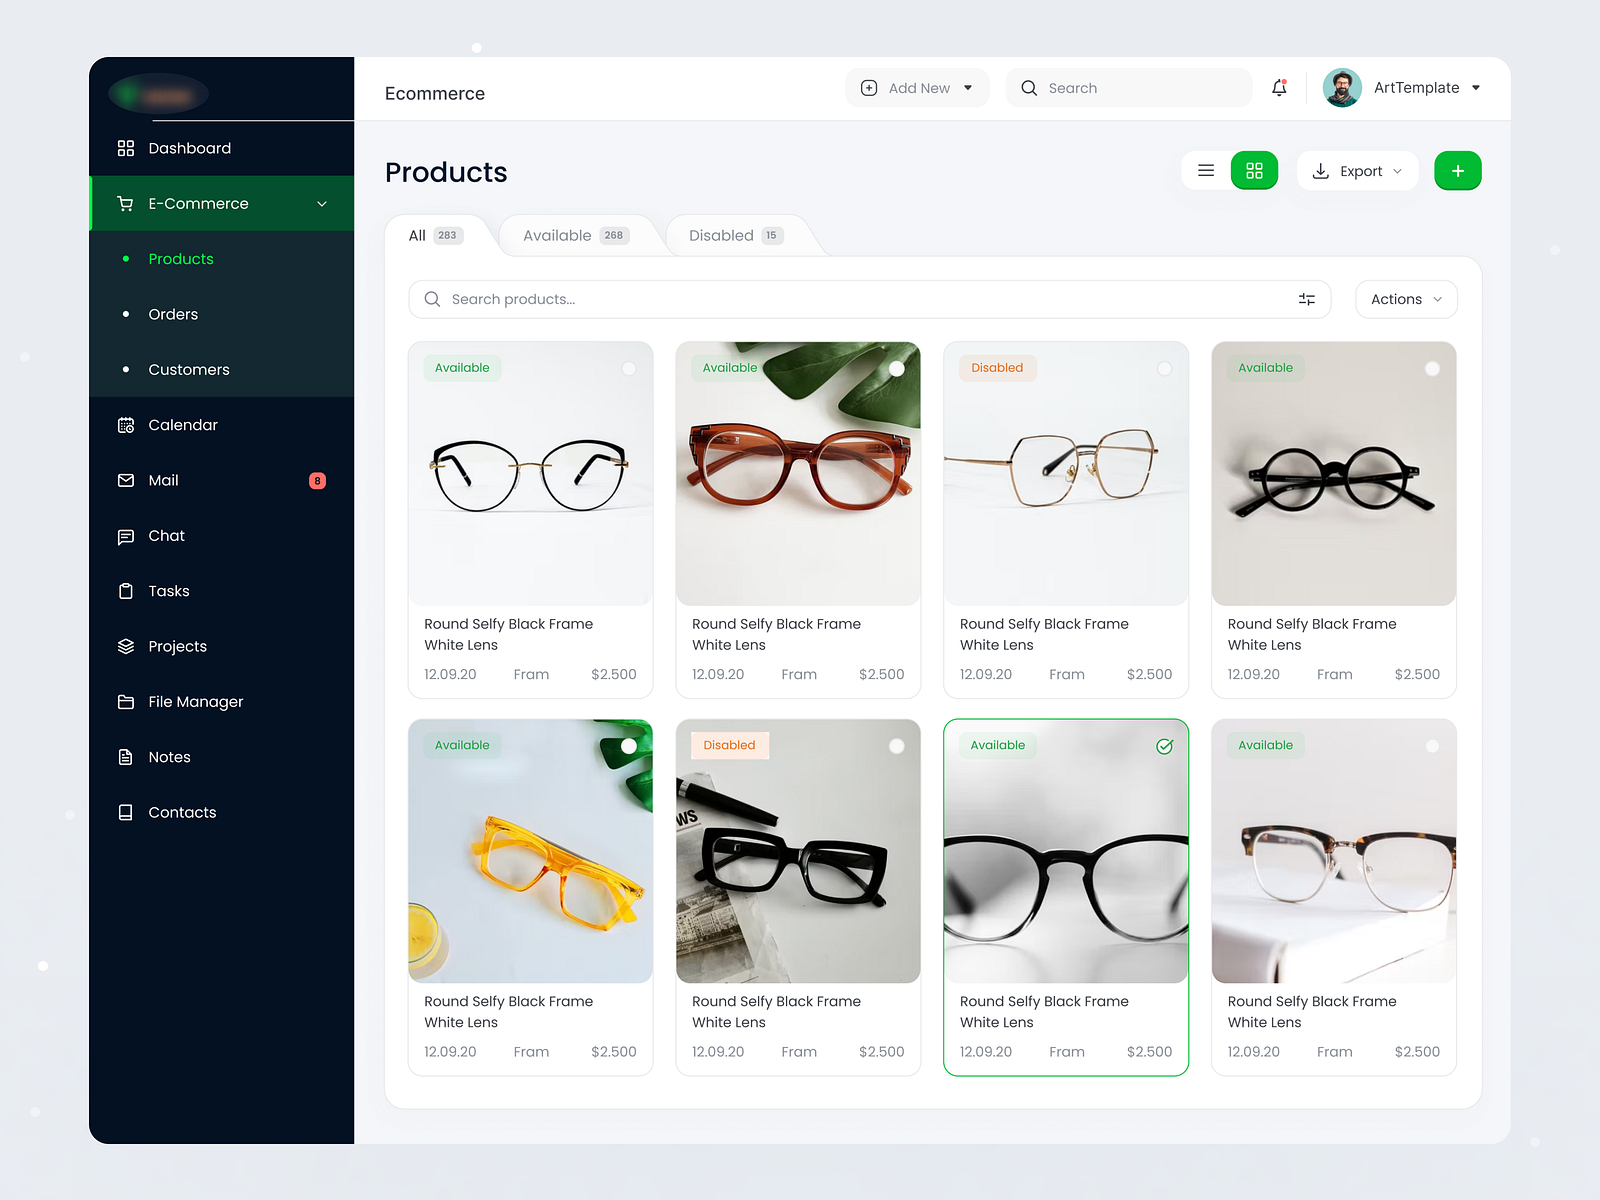The width and height of the screenshot is (1600, 1200).
Task: Go to Orders in sidebar submenu
Action: (x=173, y=314)
